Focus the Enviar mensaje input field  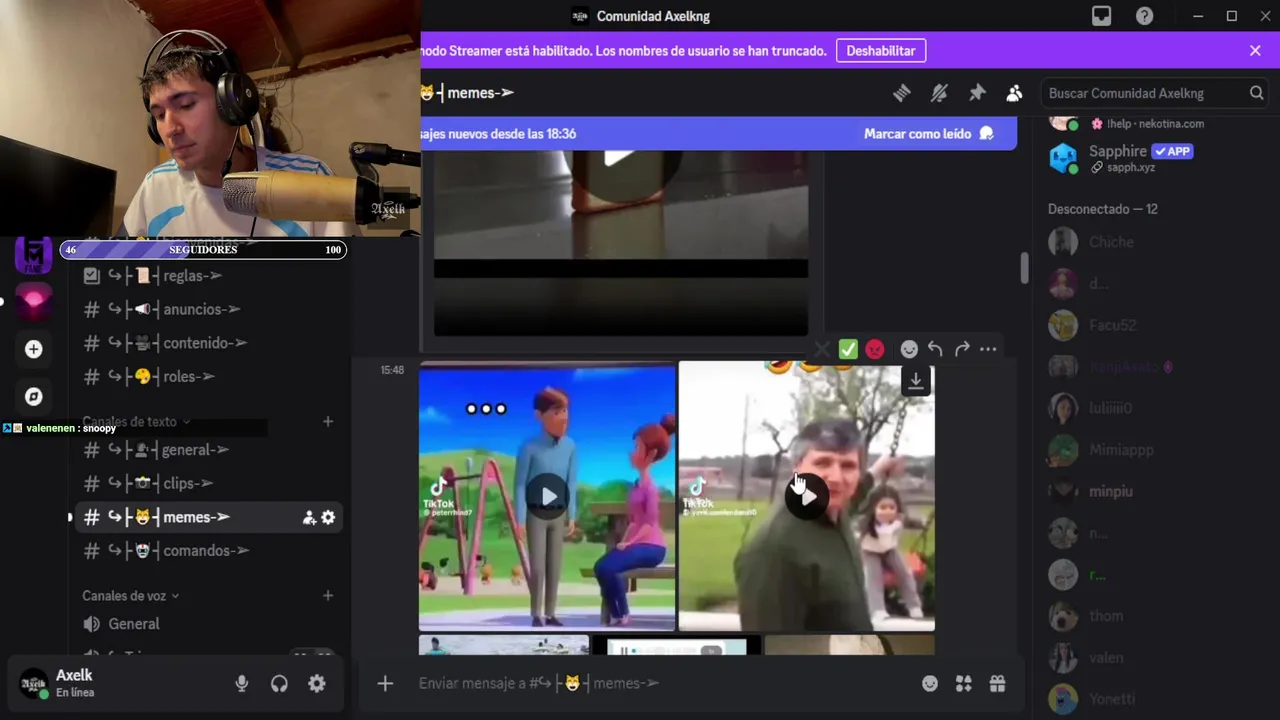tap(662, 683)
